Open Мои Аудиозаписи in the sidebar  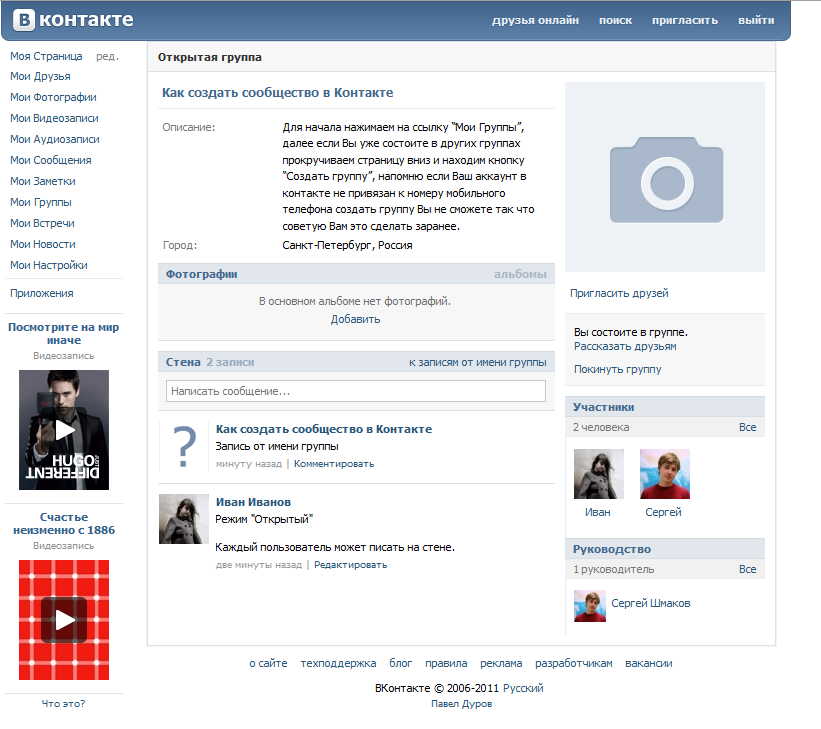click(x=54, y=139)
